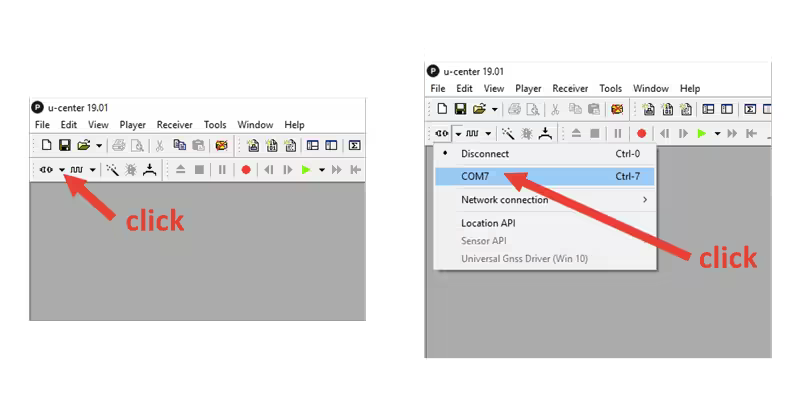The image size is (800, 420).
Task: Click Open folder icon in left window
Action: pos(84,145)
